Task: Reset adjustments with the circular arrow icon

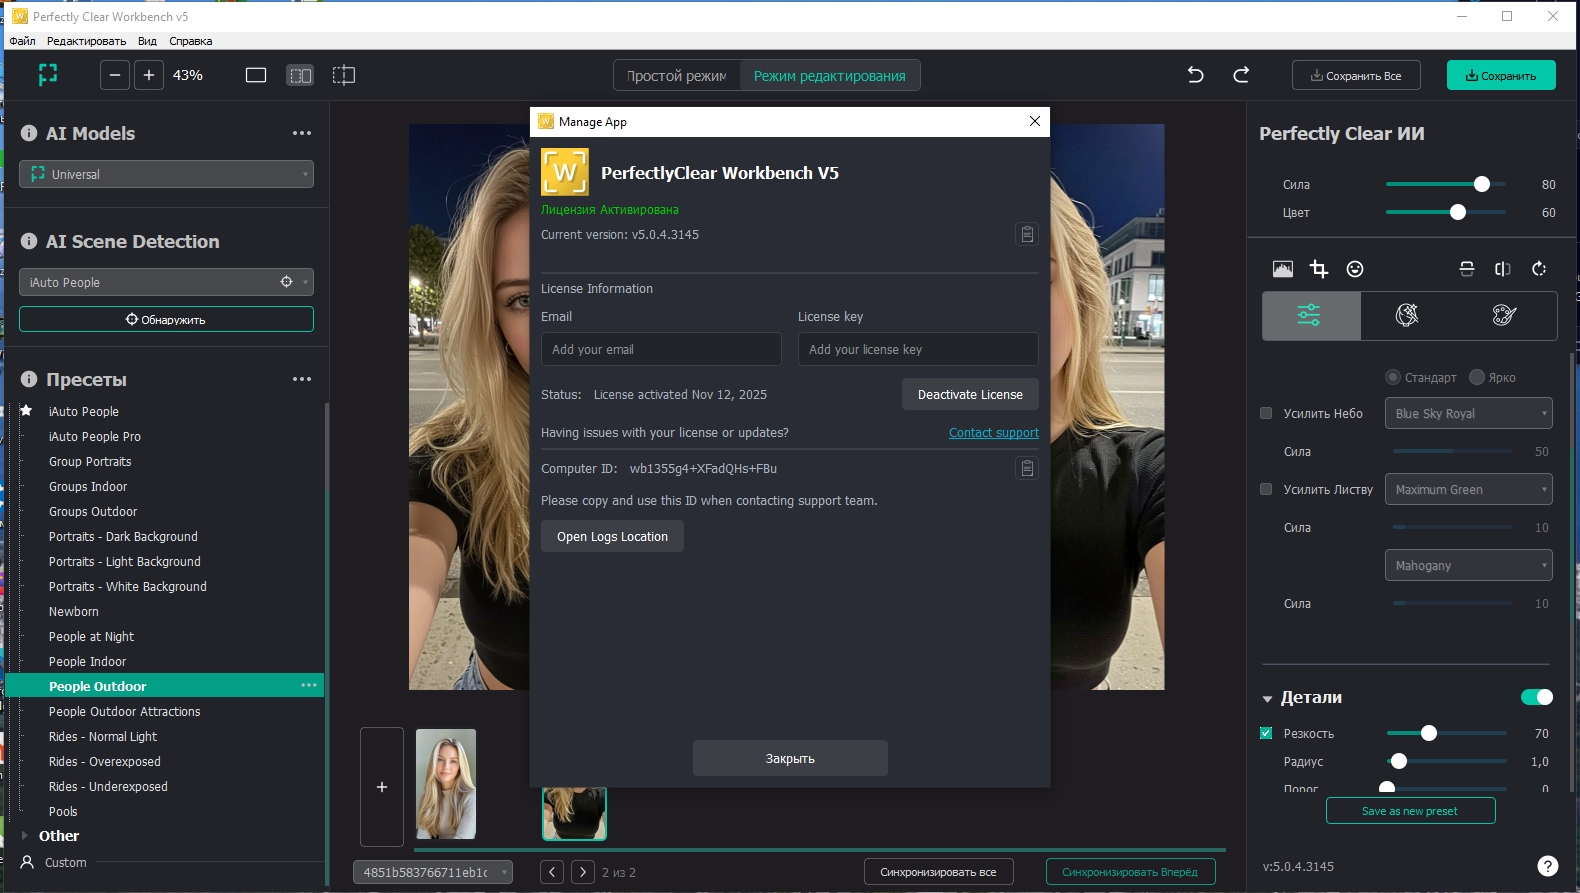Action: click(1539, 269)
